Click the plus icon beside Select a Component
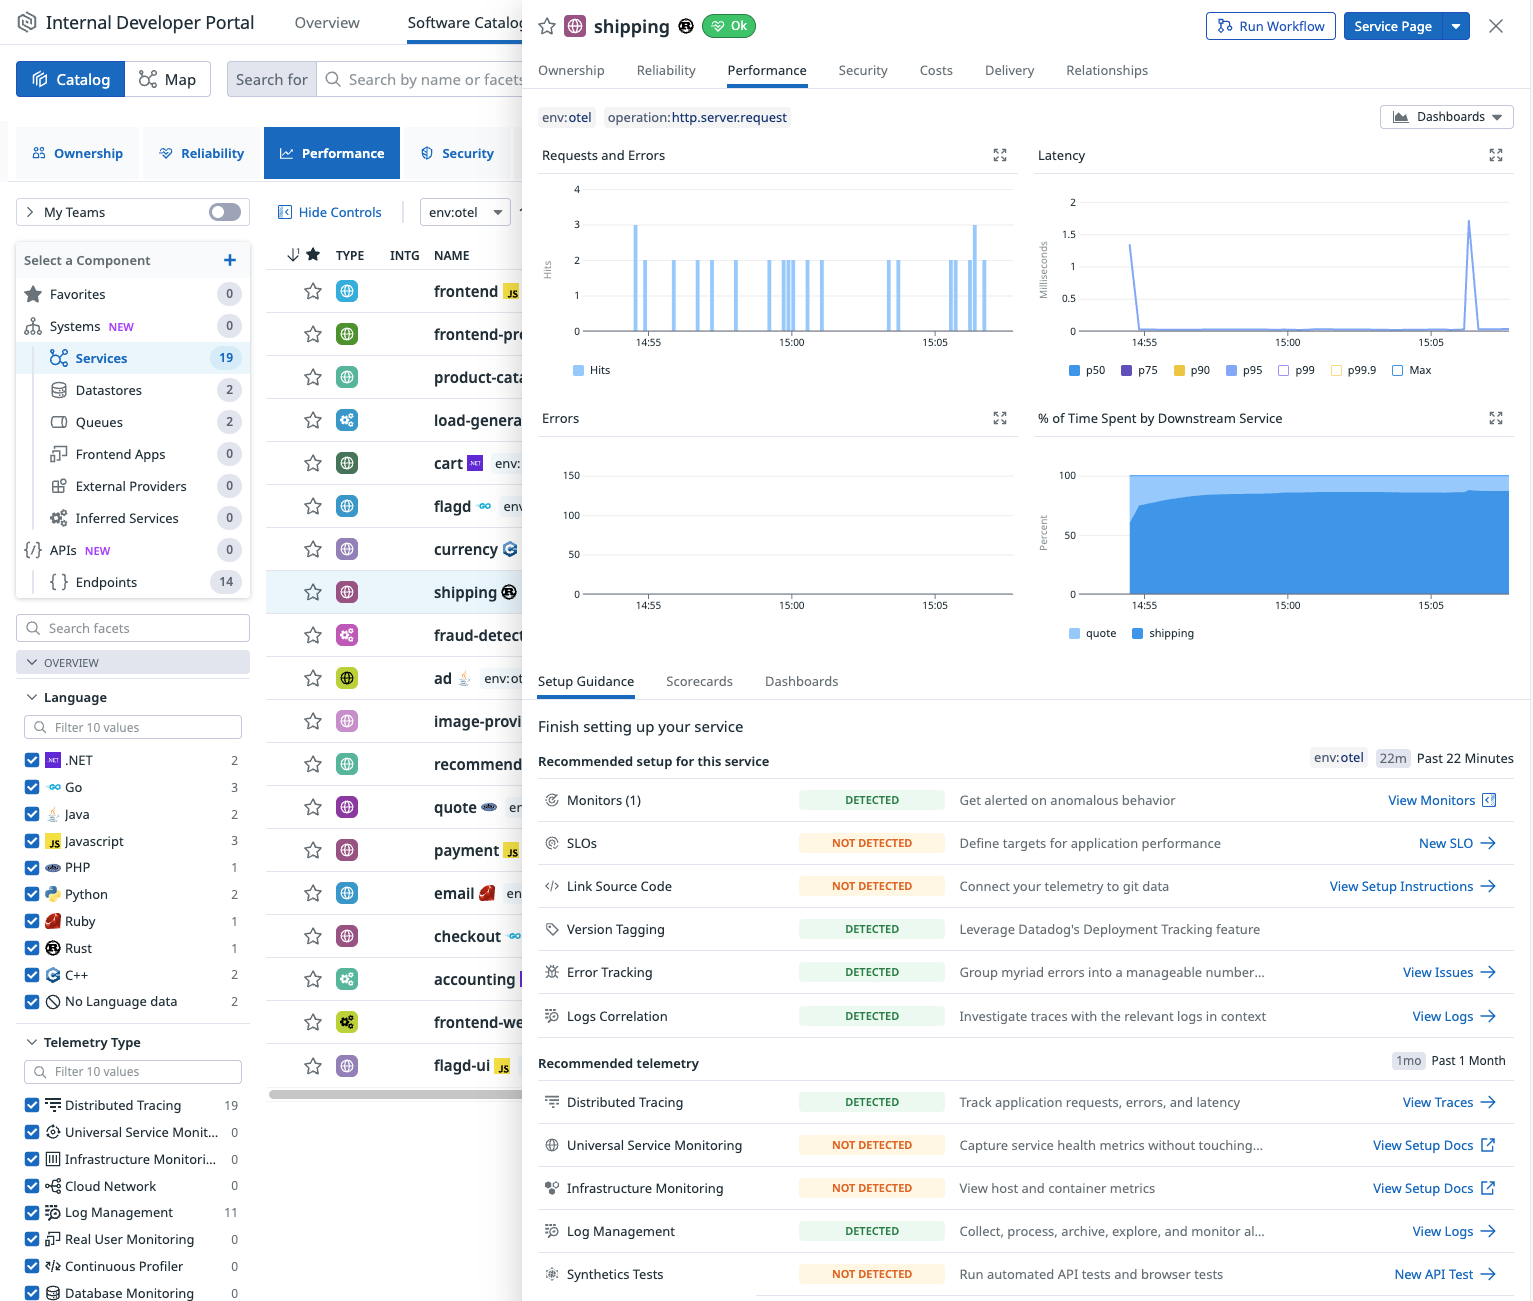 pyautogui.click(x=230, y=260)
